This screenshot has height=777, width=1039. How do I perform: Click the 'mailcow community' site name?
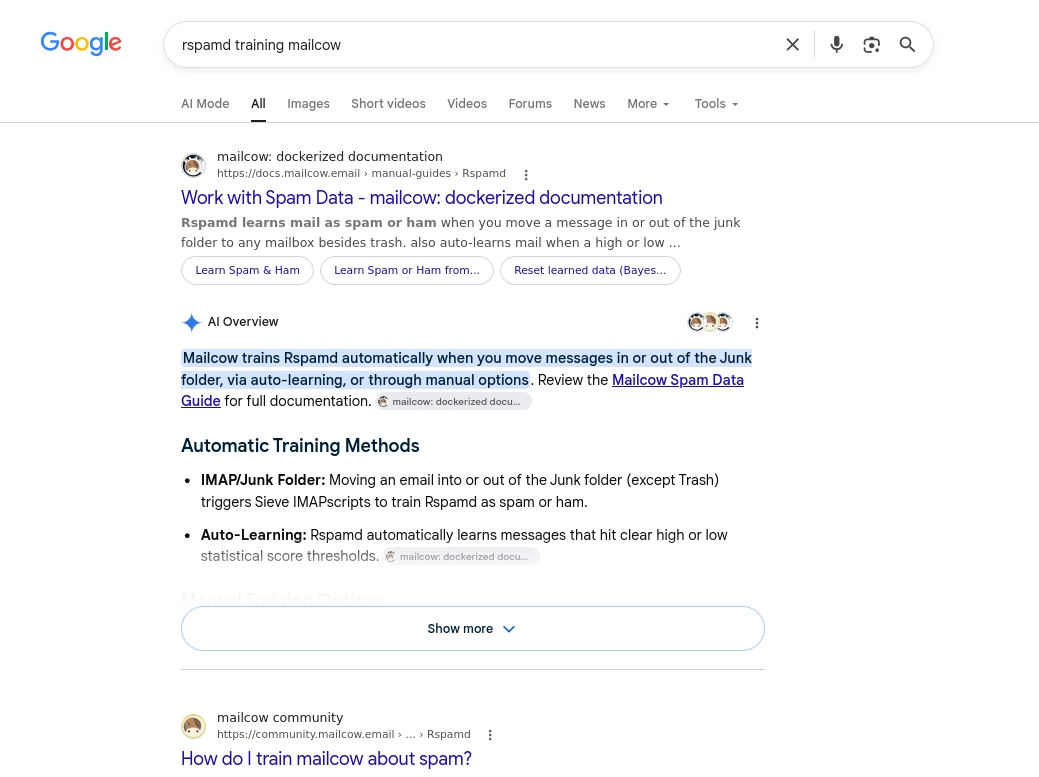tap(280, 717)
